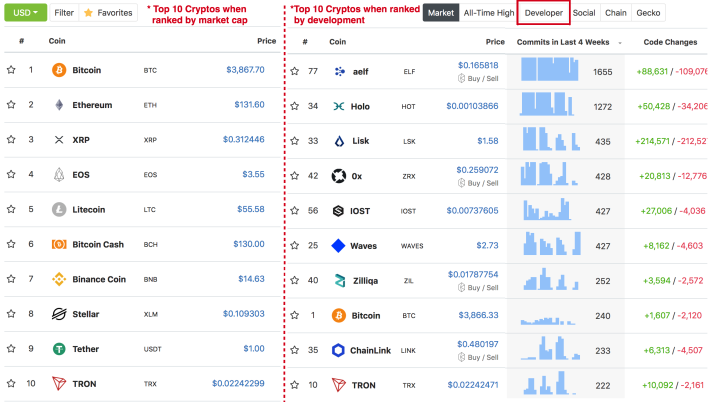
Task: Switch to the Developer tab
Action: point(543,13)
